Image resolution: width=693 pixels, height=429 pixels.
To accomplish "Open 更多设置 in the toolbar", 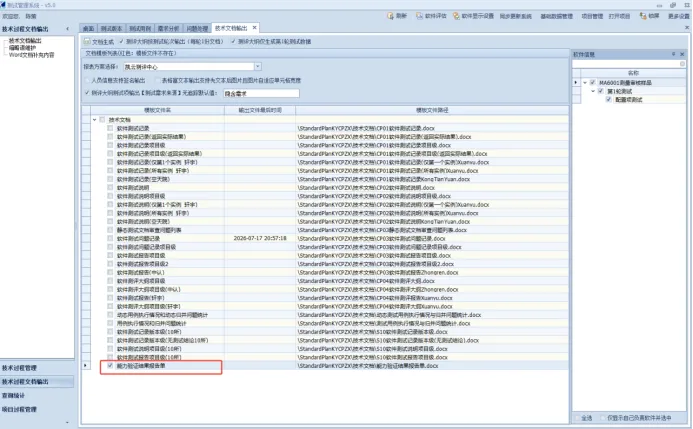I will tap(678, 16).
